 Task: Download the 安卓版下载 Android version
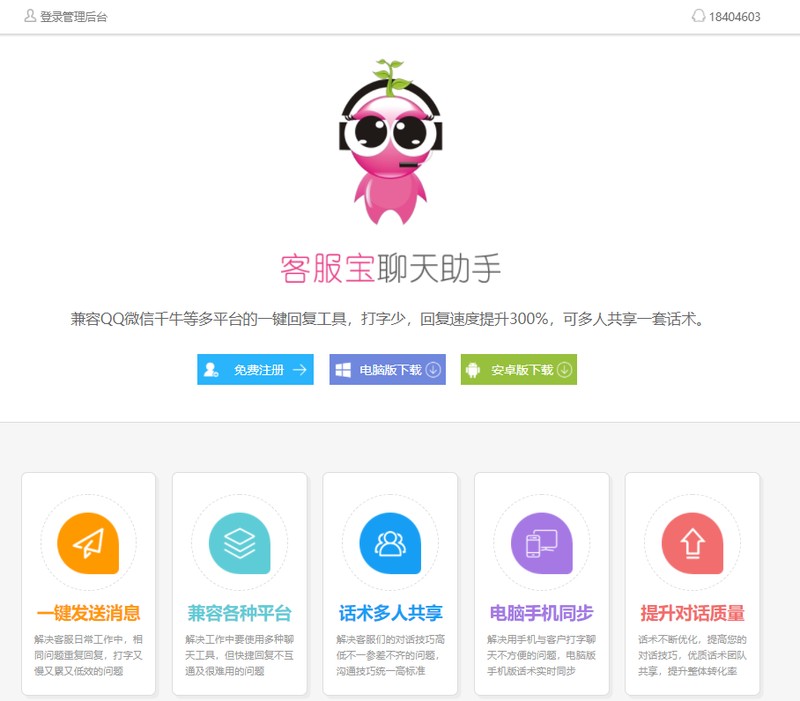click(x=519, y=369)
